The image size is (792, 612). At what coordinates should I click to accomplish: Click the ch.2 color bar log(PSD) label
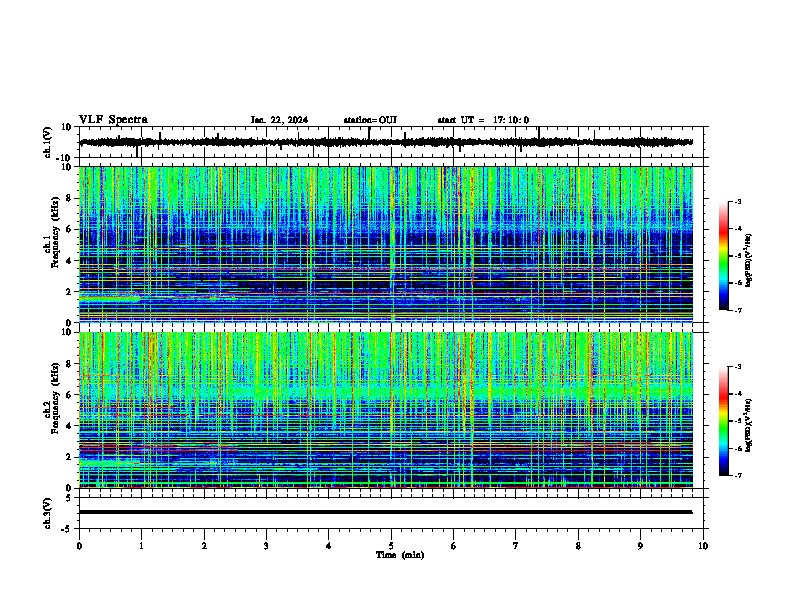pyautogui.click(x=748, y=425)
